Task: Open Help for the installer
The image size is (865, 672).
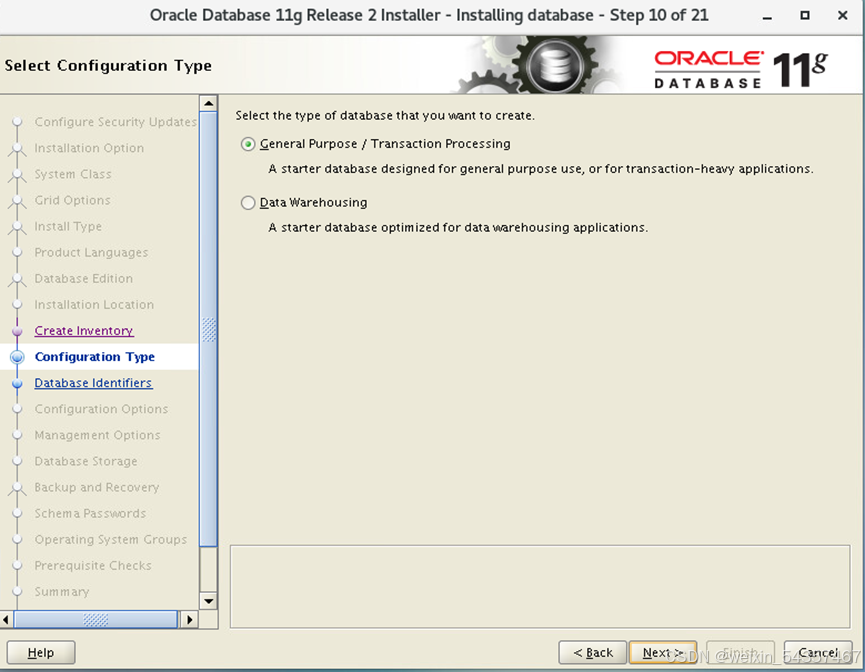Action: [41, 653]
